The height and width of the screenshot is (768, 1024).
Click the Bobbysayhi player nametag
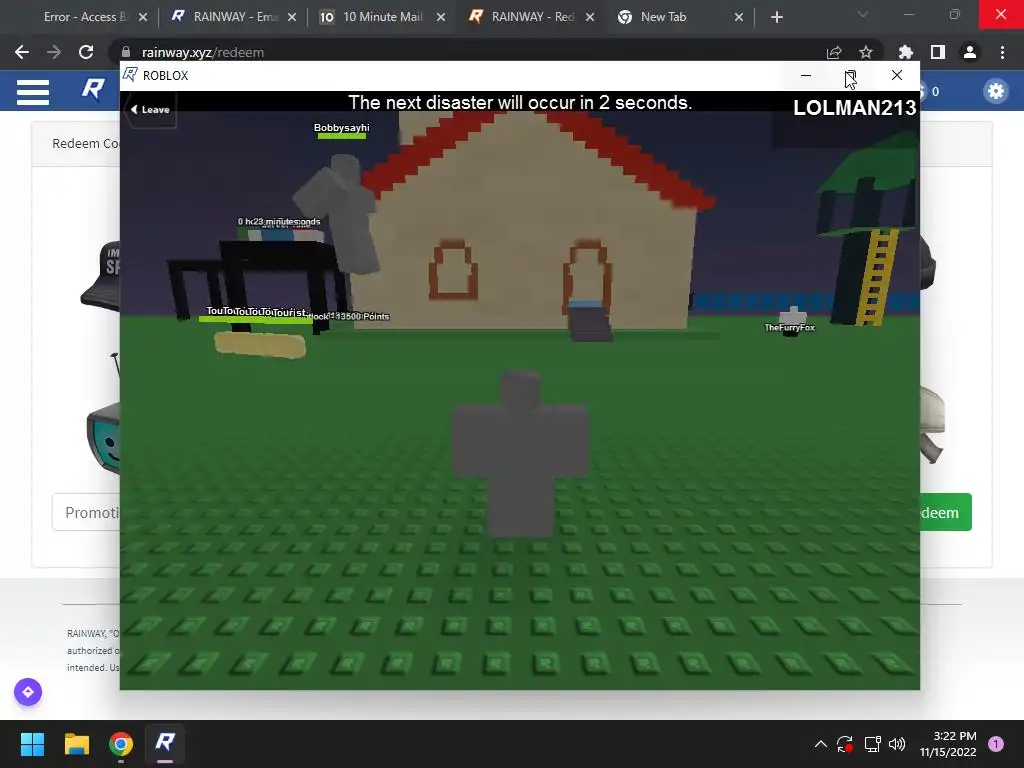pyautogui.click(x=342, y=128)
